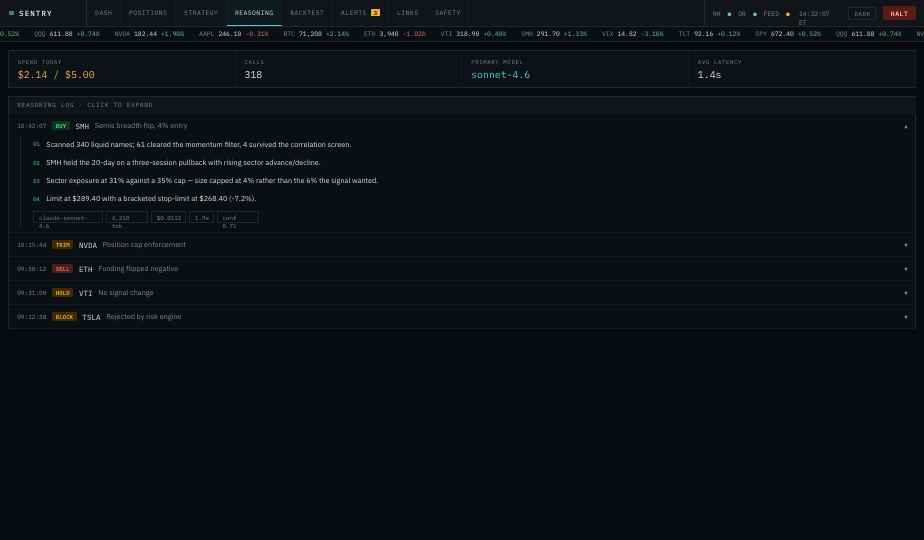Click the TRIM badge on NVDA row

point(62,245)
